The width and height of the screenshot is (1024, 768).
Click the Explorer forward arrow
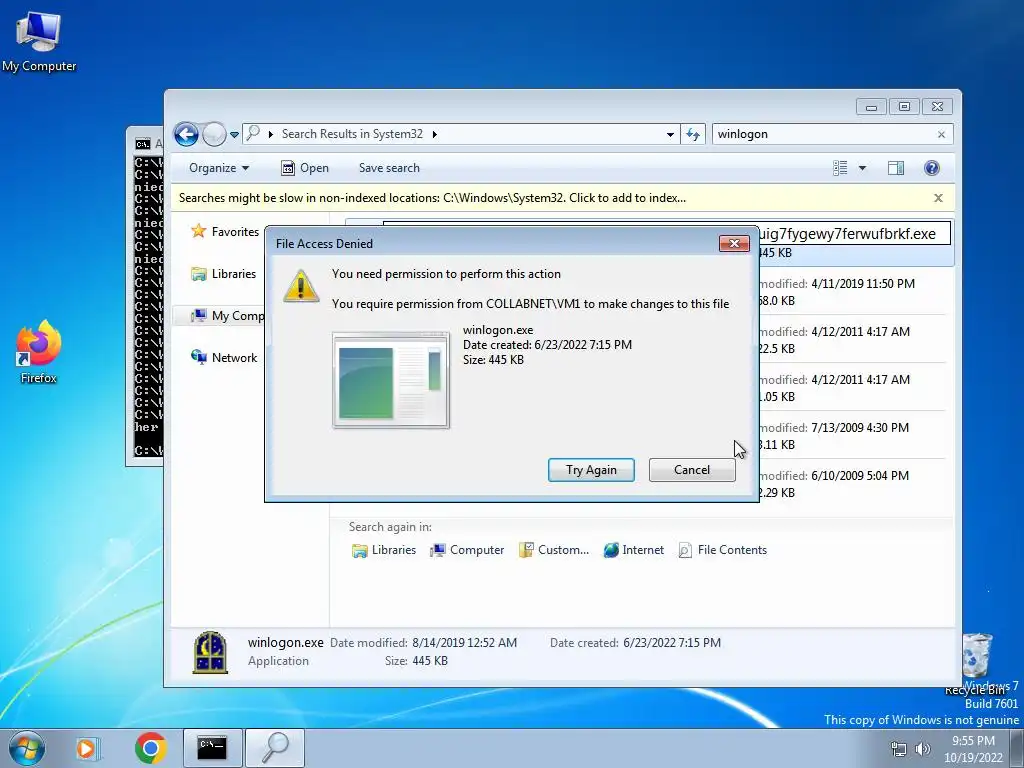tap(214, 135)
